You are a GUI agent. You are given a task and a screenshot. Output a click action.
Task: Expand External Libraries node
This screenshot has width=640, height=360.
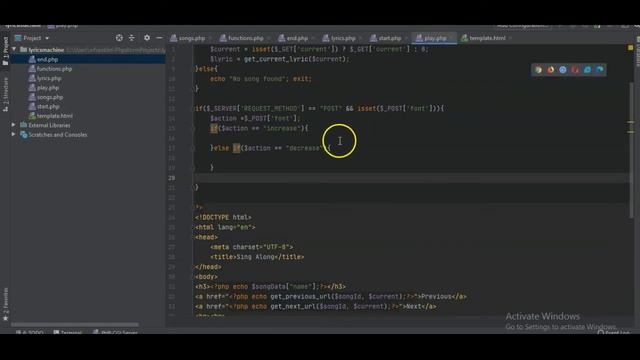click(x=14, y=125)
